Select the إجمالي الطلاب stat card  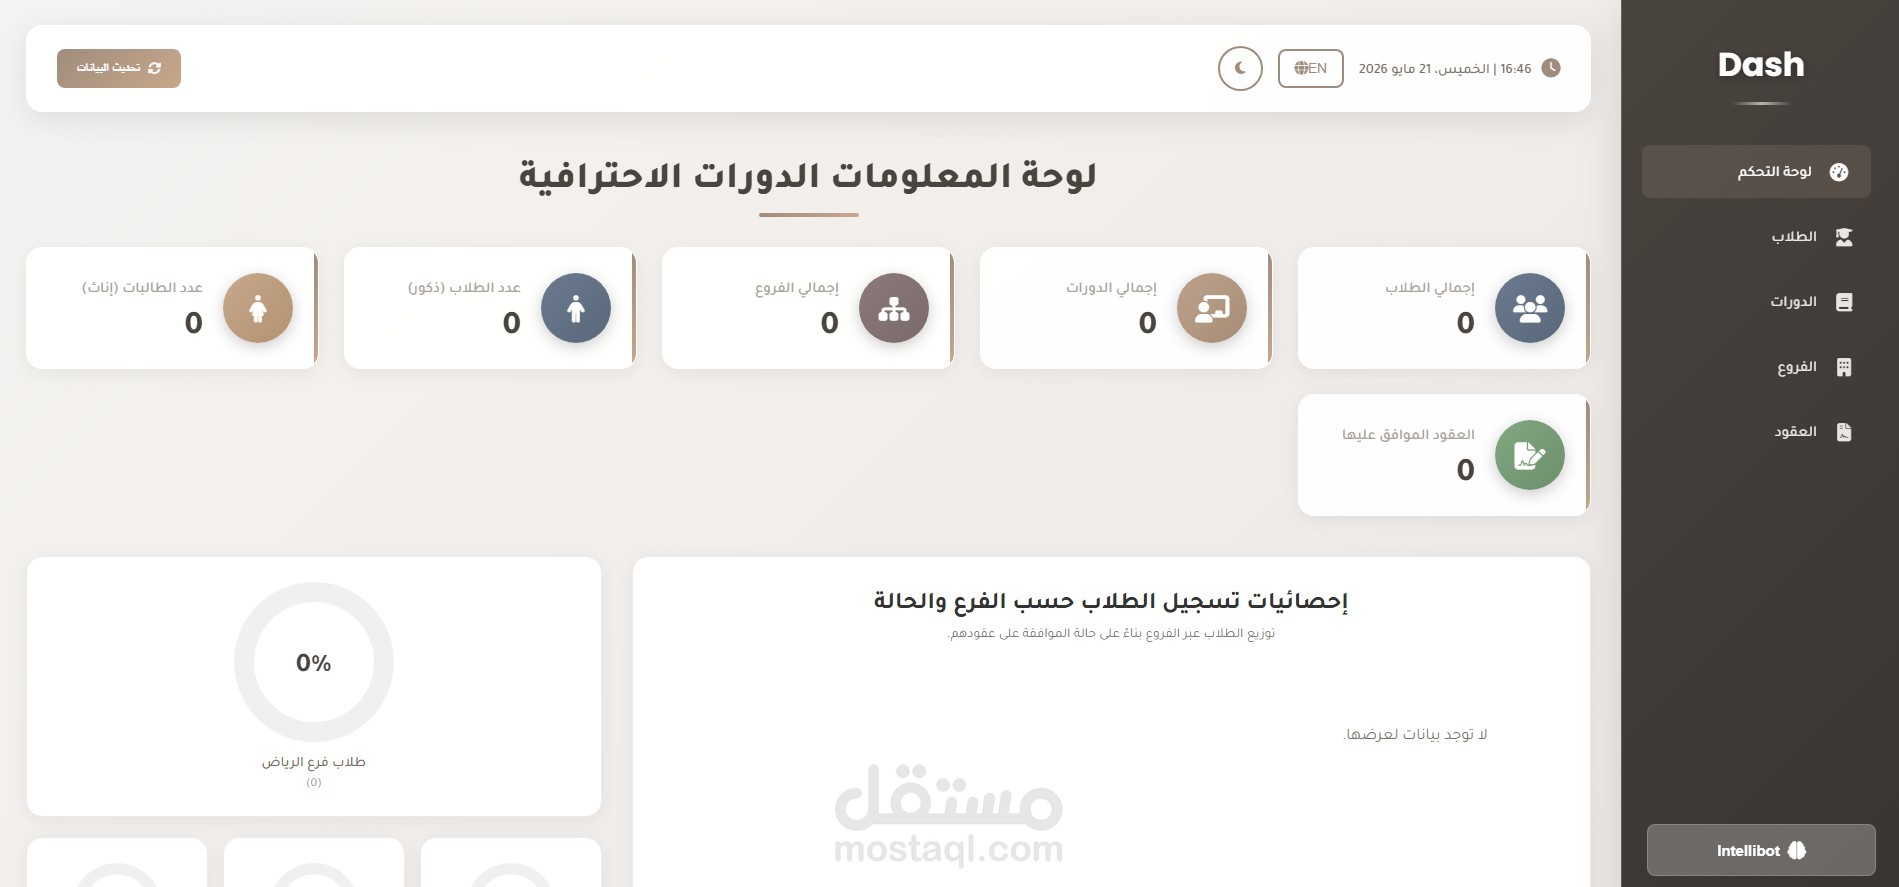coord(1444,308)
